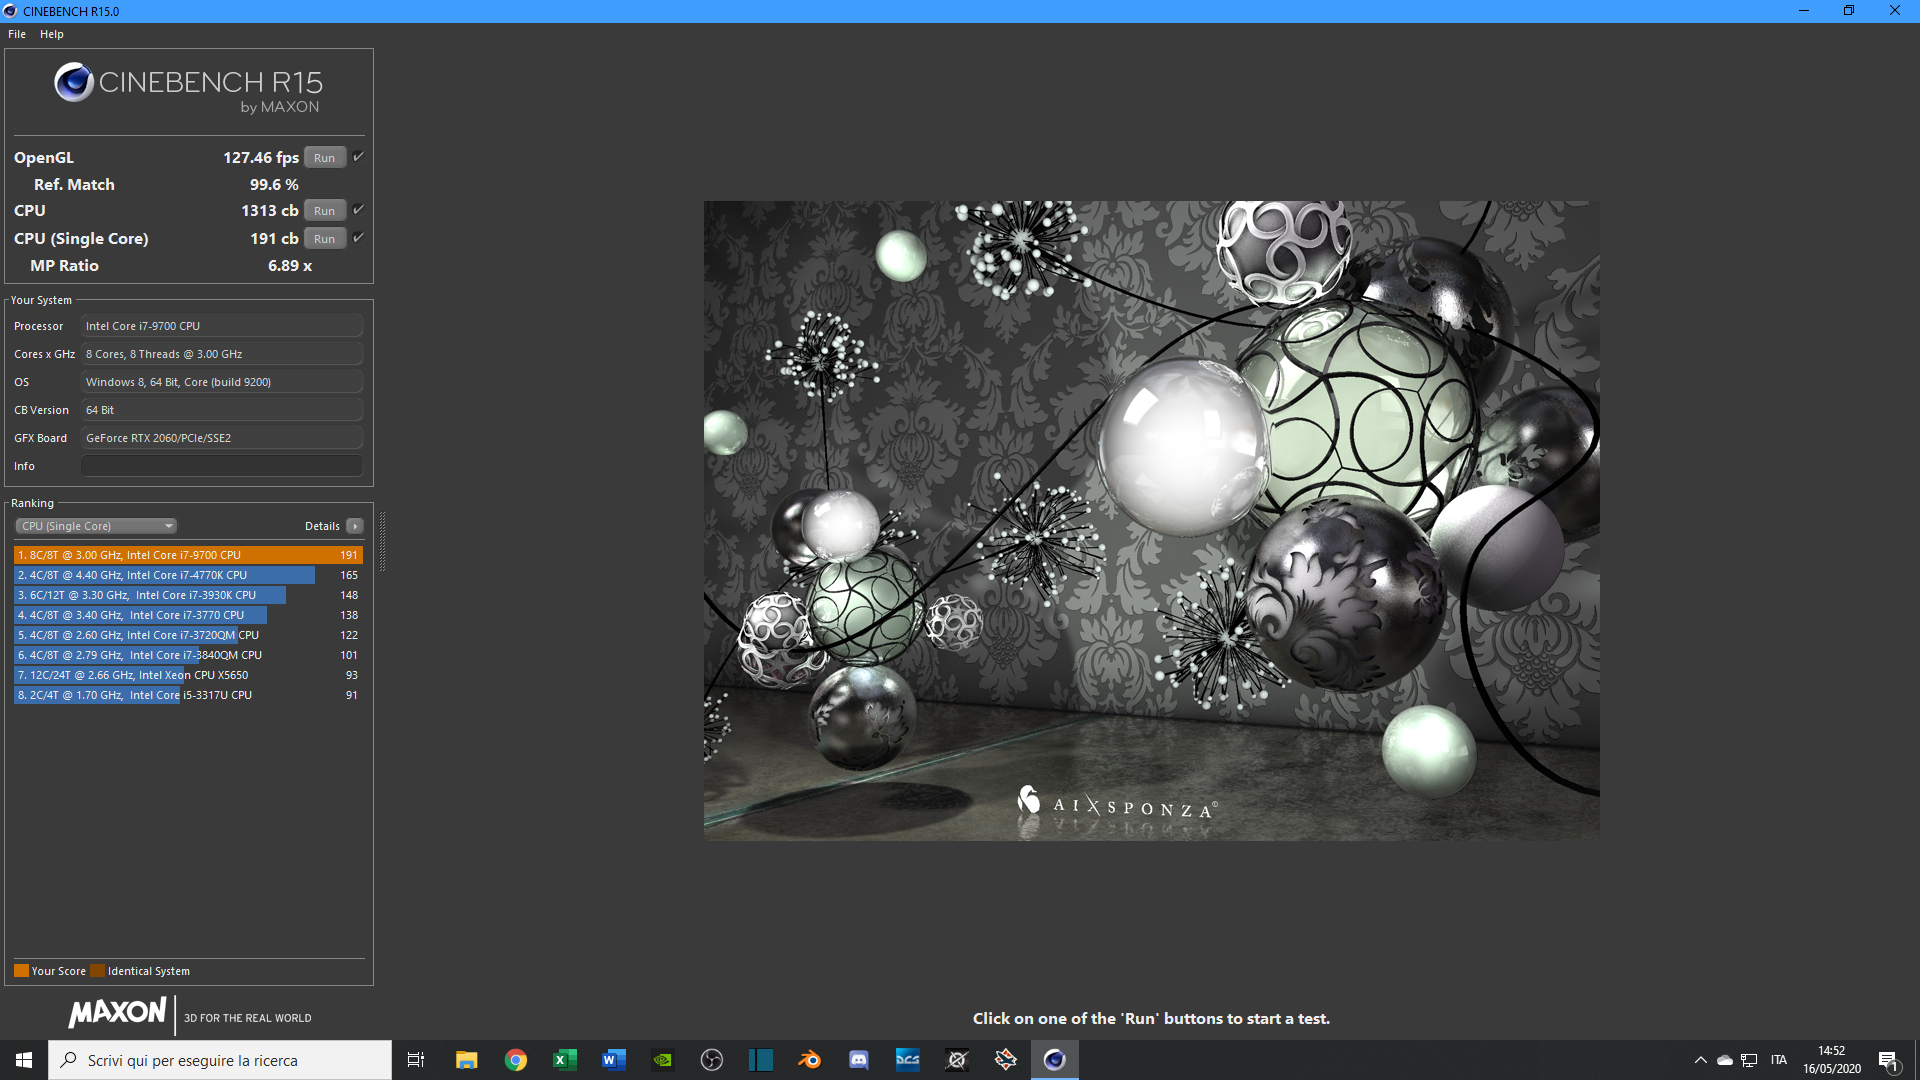
Task: Click the OneDrive cloud tray icon
Action: [x=1725, y=1060]
